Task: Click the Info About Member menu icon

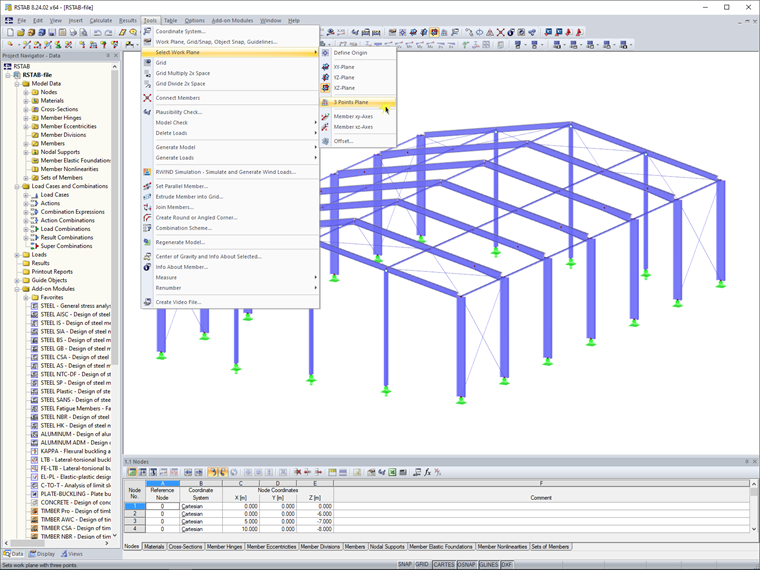Action: [147, 267]
